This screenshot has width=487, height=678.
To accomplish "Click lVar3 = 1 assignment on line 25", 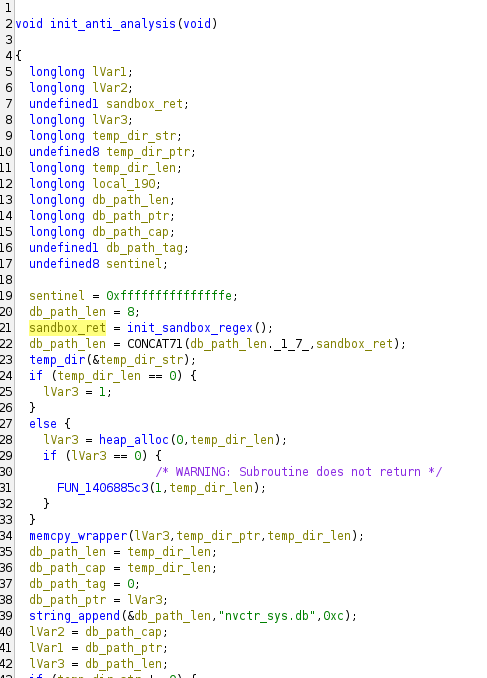I will click(x=77, y=392).
